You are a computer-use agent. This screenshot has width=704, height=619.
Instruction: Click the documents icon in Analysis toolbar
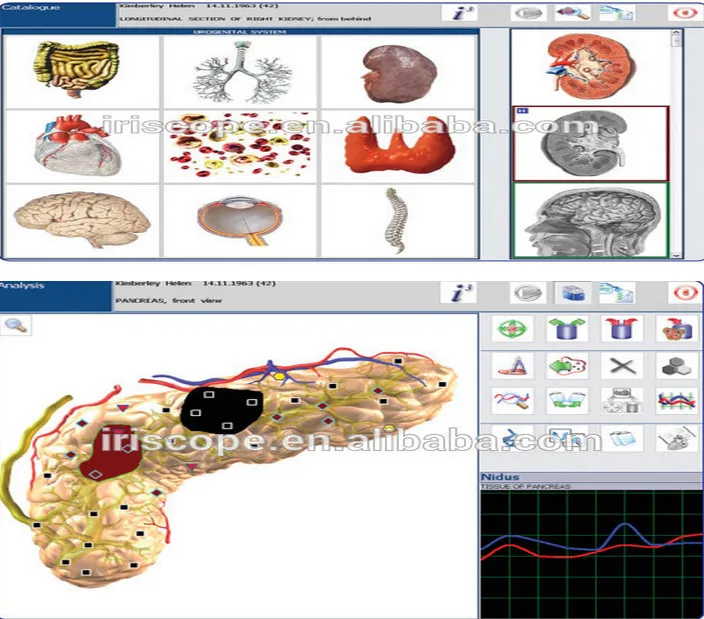[617, 293]
